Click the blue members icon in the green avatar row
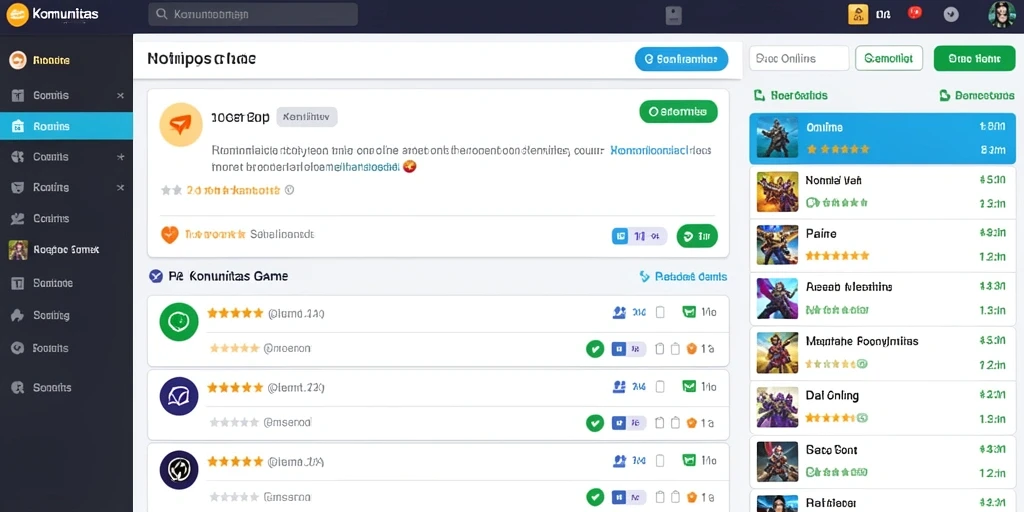The width and height of the screenshot is (1024, 512). click(620, 313)
